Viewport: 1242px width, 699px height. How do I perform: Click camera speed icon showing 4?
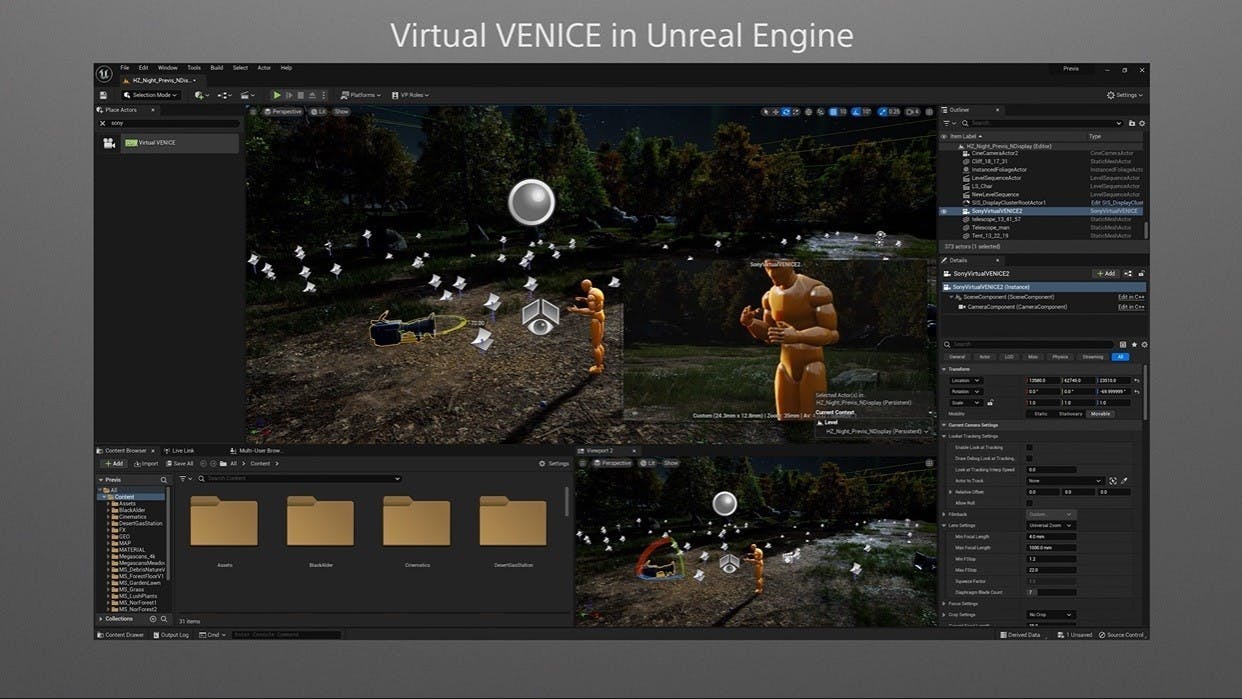(x=912, y=112)
